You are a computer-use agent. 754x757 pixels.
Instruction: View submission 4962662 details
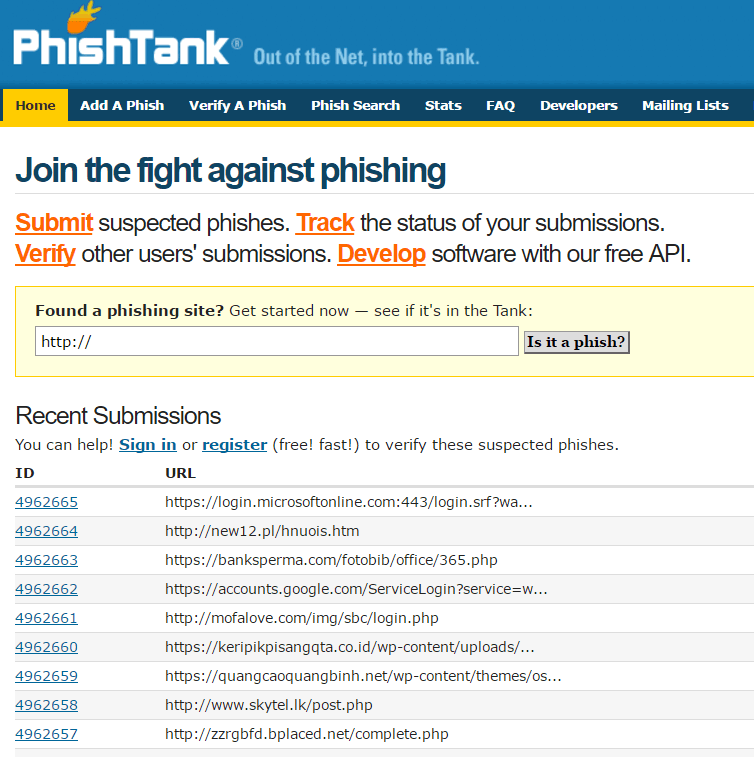[x=46, y=589]
